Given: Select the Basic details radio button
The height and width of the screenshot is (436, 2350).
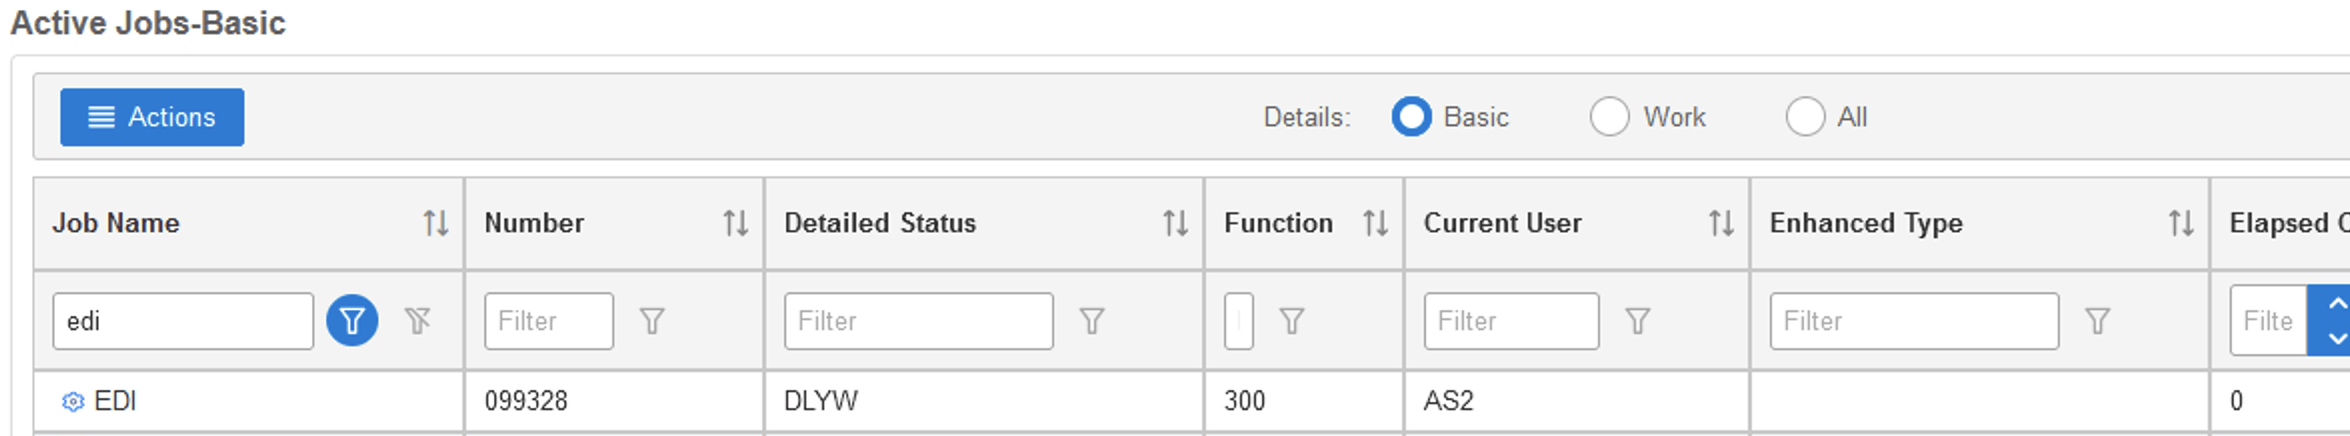Looking at the screenshot, I should (1411, 117).
